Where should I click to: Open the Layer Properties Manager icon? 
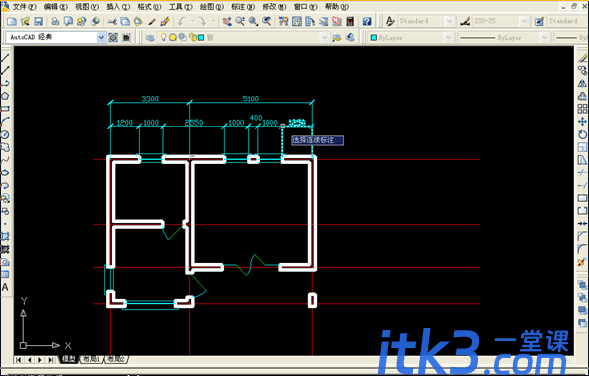click(150, 38)
